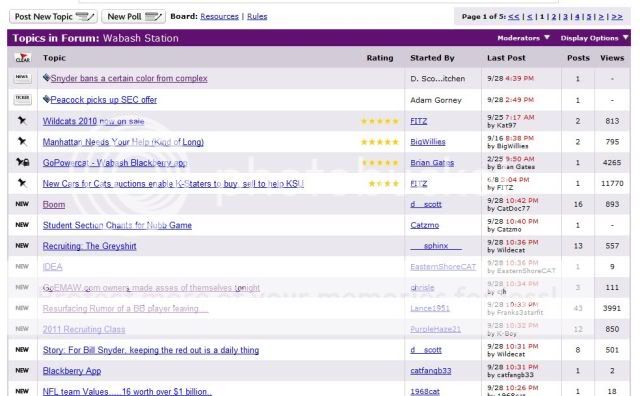This screenshot has width=640, height=396.
Task: Click the NEW badge beside Boom topic
Action: point(22,204)
